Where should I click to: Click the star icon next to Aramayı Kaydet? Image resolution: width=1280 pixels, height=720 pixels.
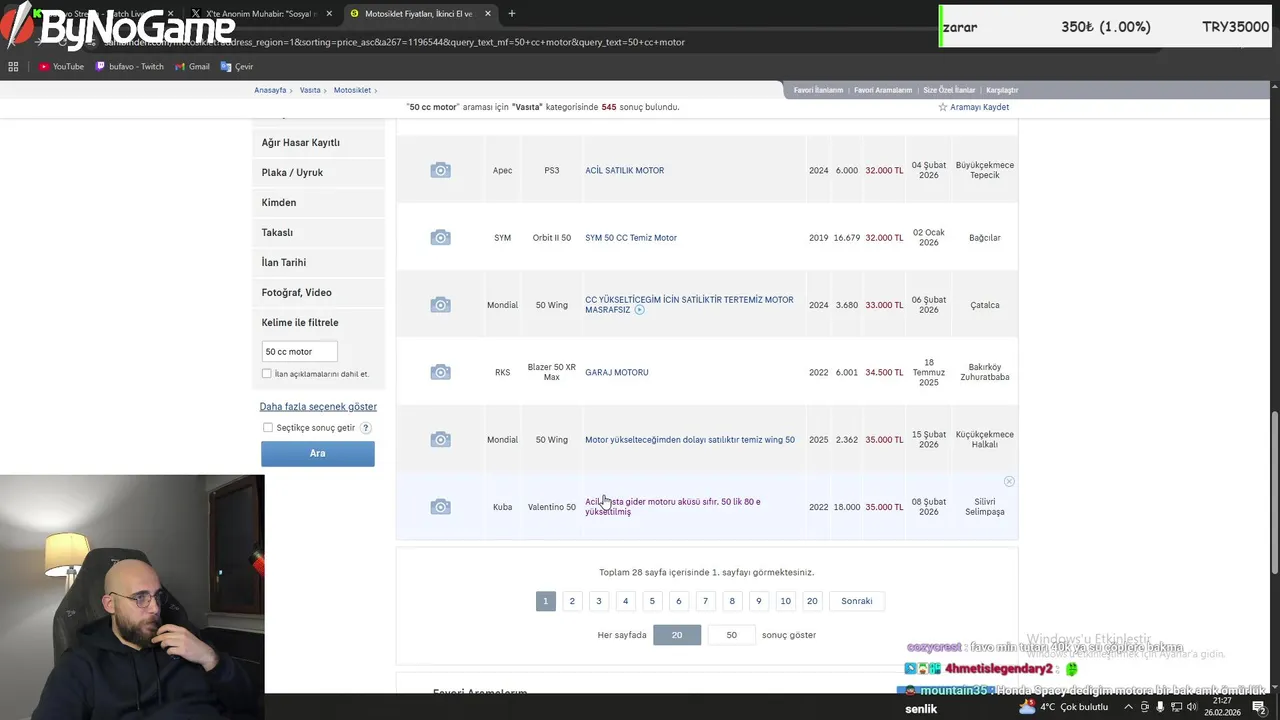pos(942,107)
